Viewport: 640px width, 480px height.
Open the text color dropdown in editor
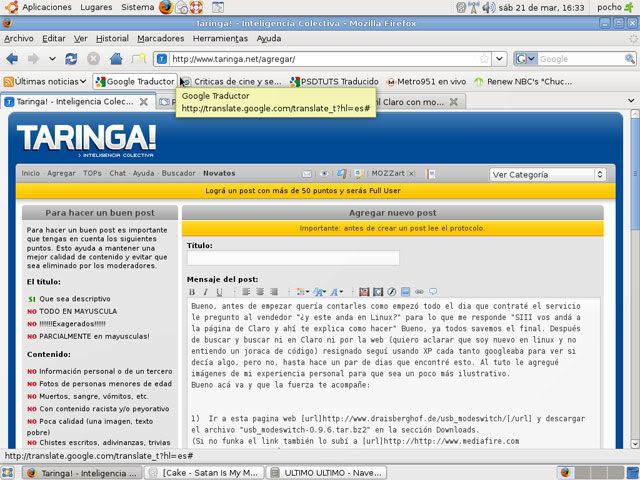(302, 291)
